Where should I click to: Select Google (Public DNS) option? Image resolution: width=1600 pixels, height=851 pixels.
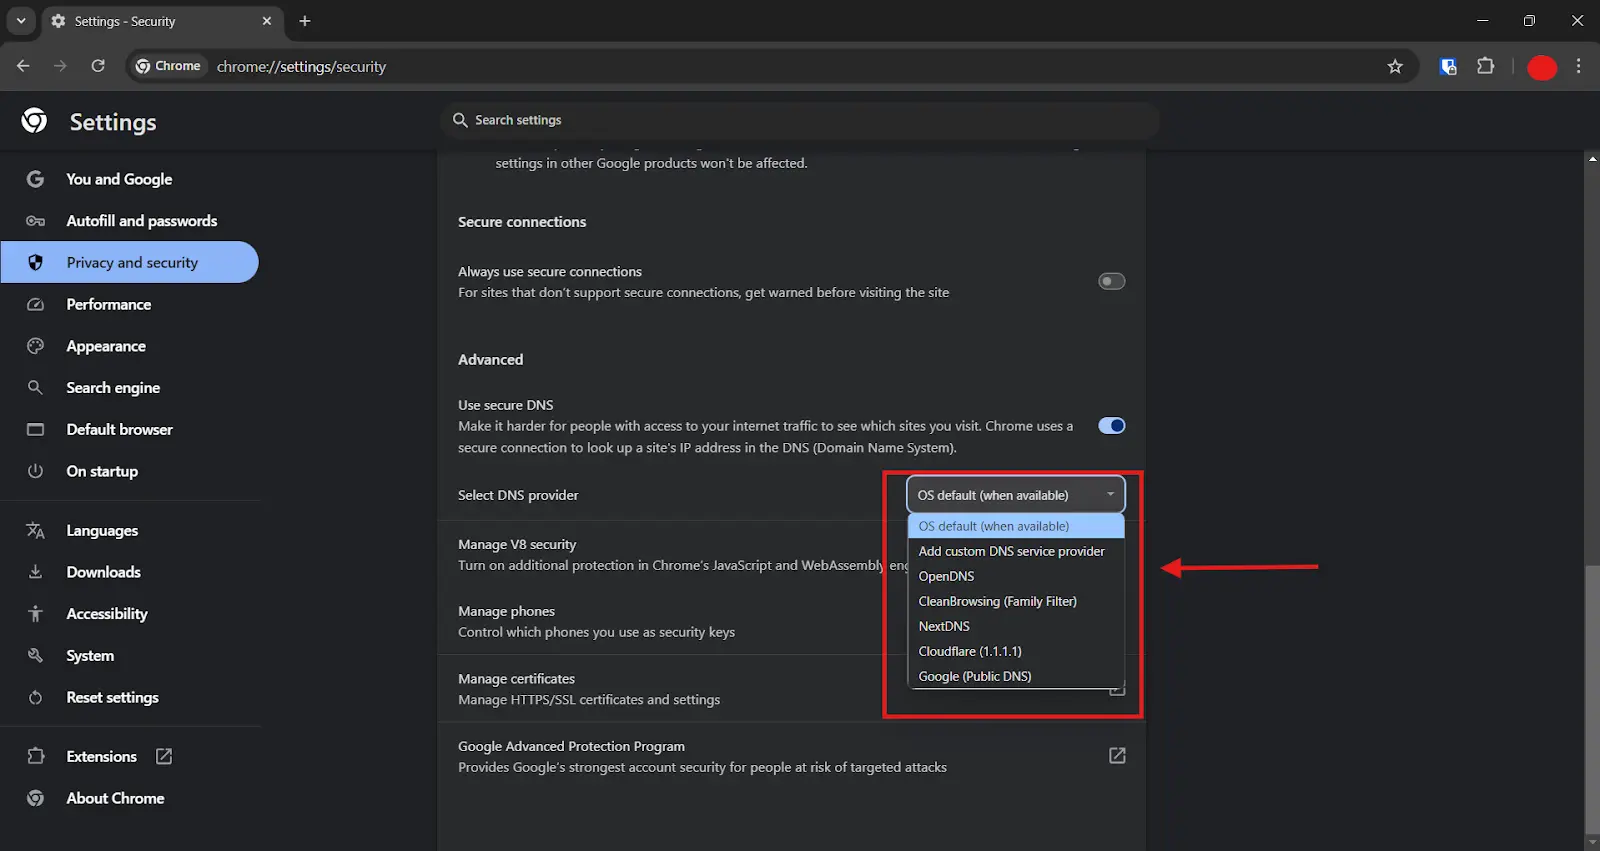[x=975, y=676]
